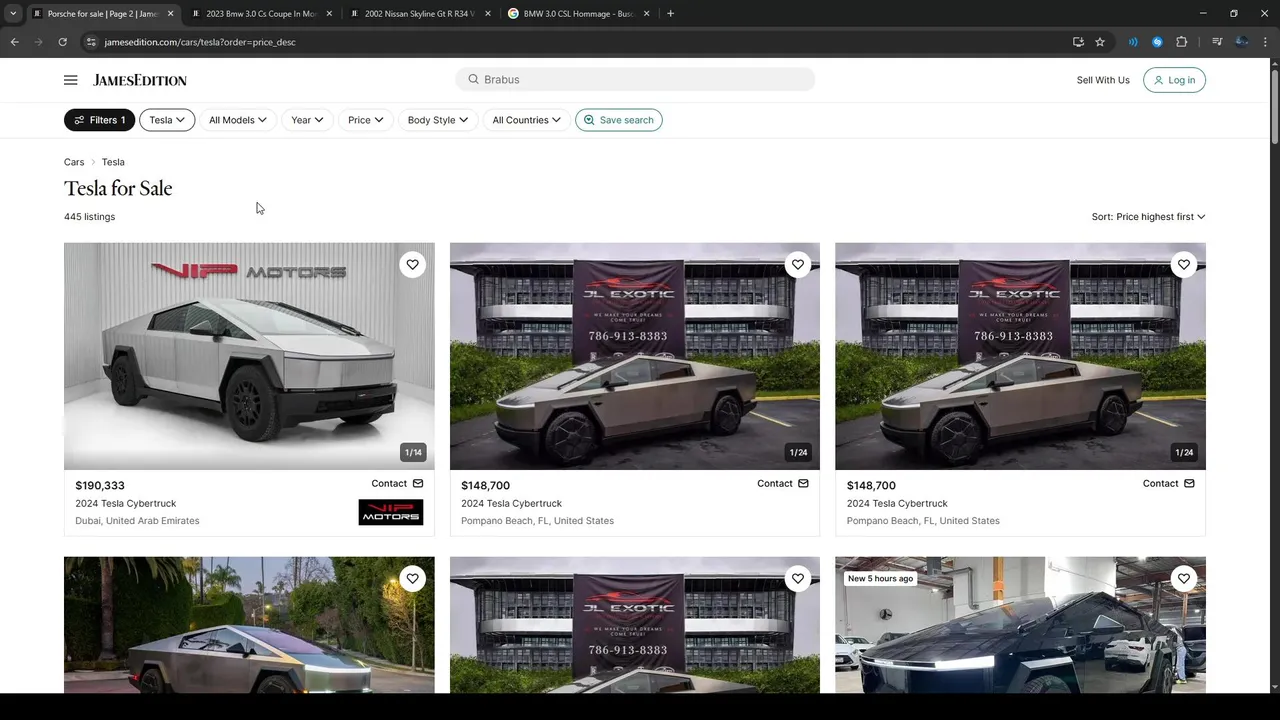Screen dimensions: 1280x720
Task: Favorite the $190,333 Dubai Cybertruck with the heart
Action: tap(412, 264)
